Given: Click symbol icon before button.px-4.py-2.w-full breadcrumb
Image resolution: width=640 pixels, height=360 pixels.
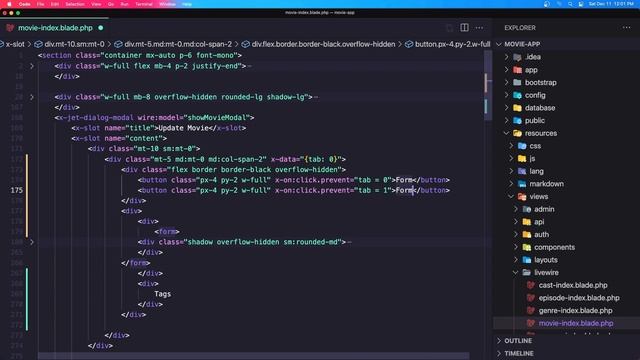Looking at the screenshot, I should coord(409,44).
